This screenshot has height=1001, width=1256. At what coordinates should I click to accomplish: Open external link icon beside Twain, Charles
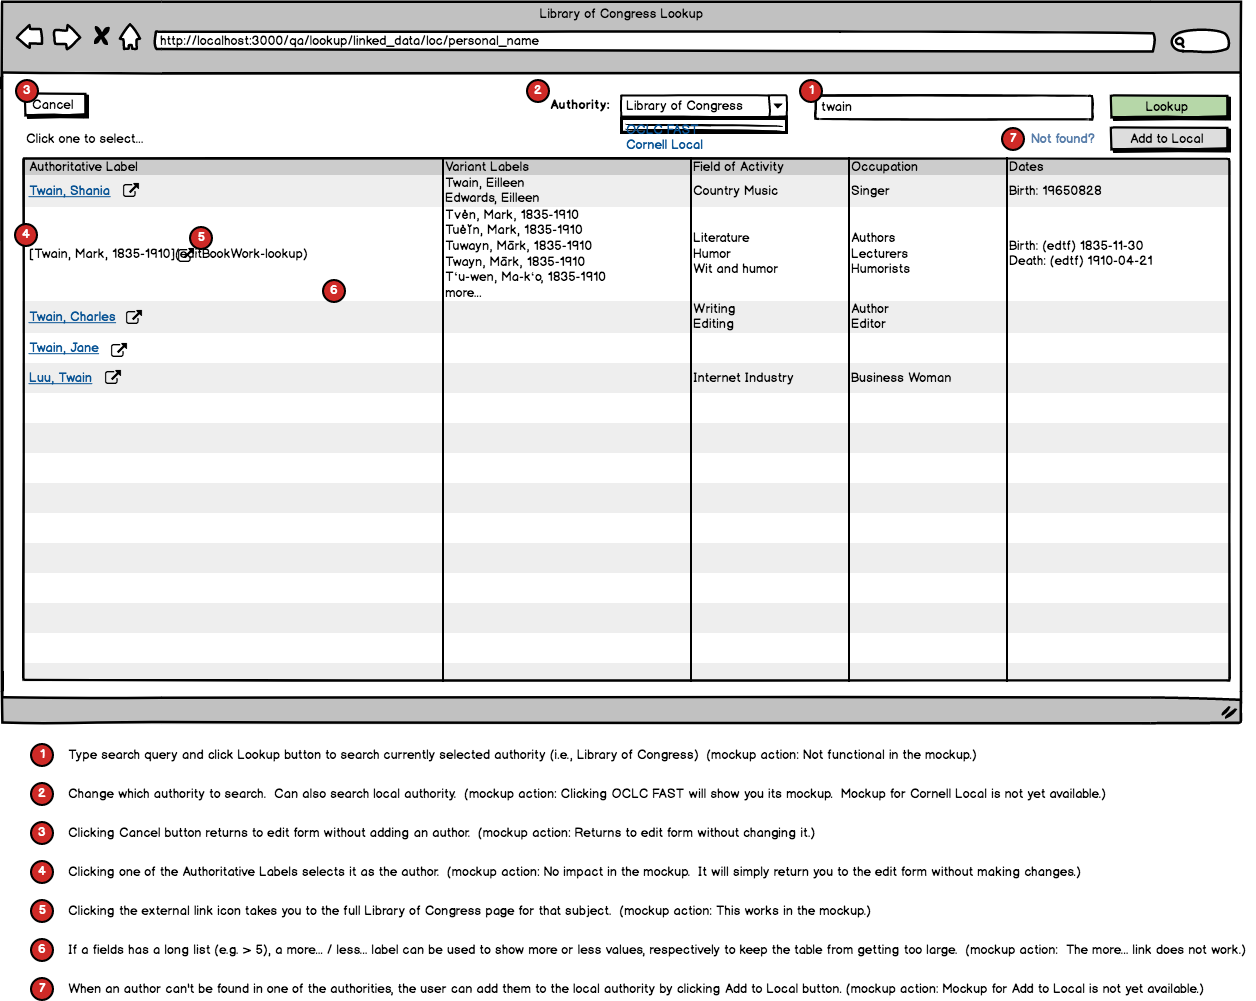(134, 317)
